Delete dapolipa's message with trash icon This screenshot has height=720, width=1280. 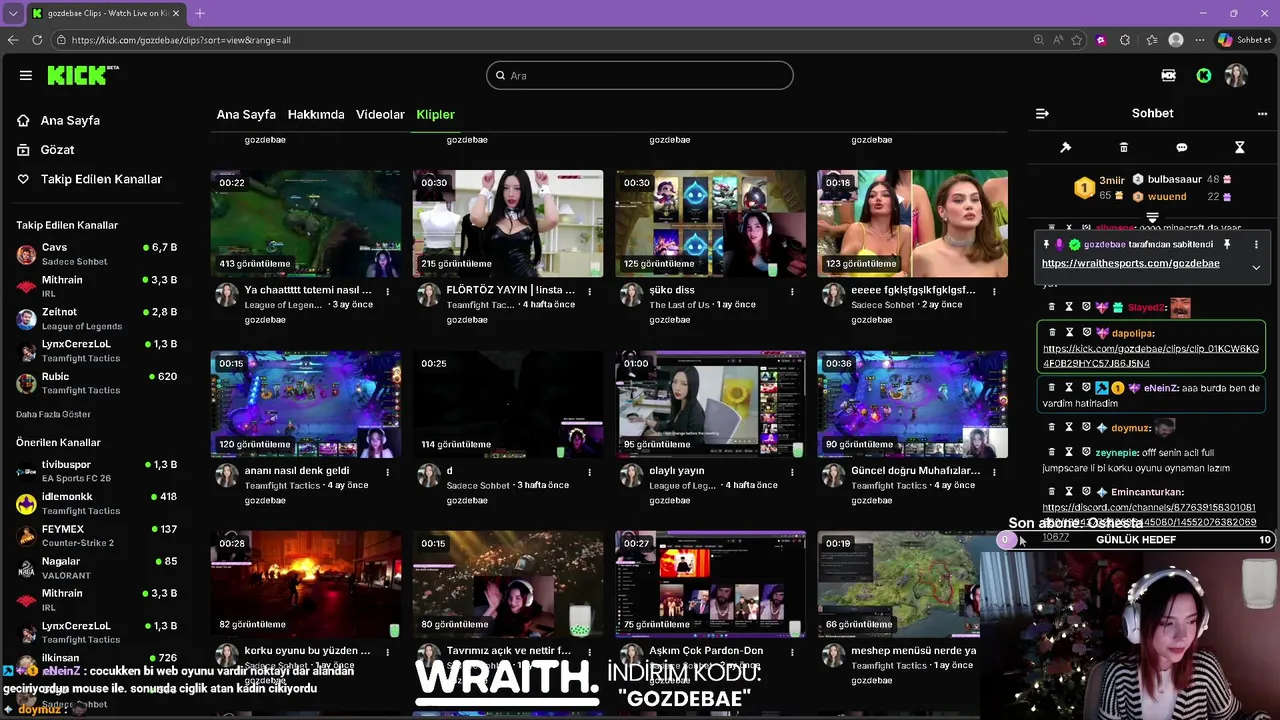[x=1052, y=332]
